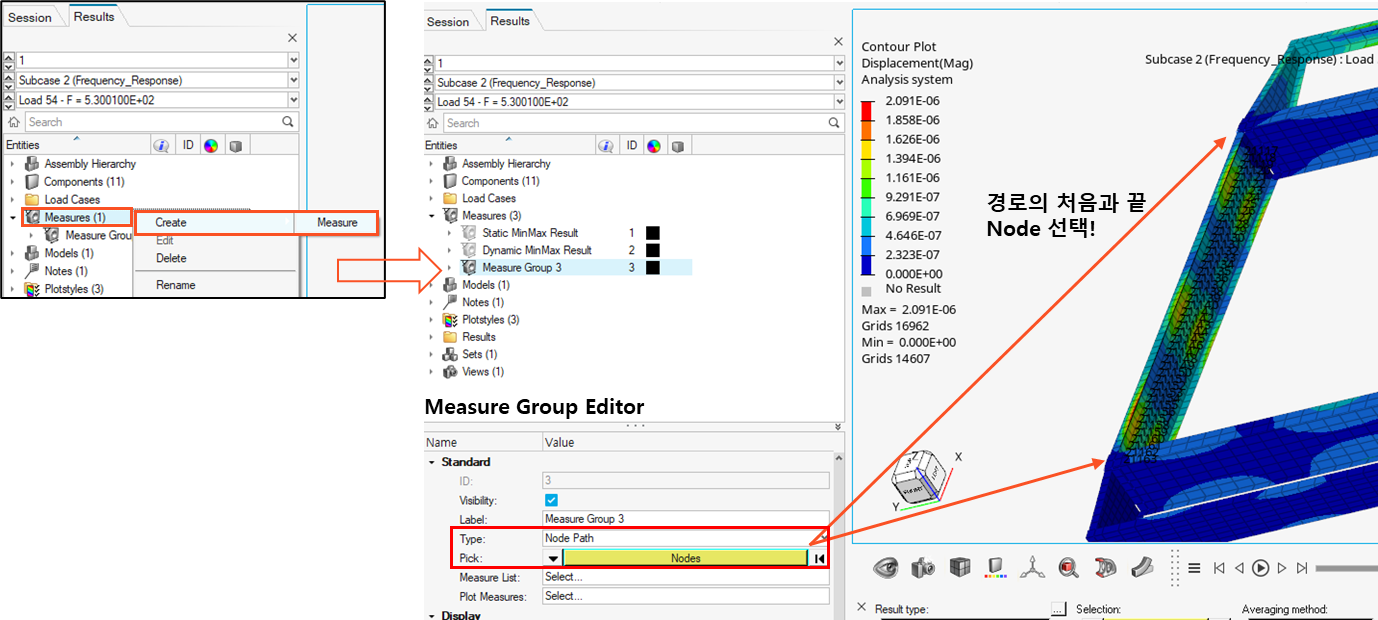The width and height of the screenshot is (1378, 620).
Task: Click the red-ended bracket part icon in toolbar
Action: [x=1105, y=568]
